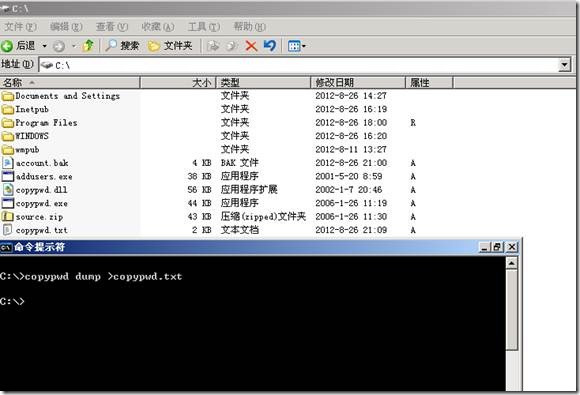
Task: Select the account.bak file icon
Action: (7, 163)
